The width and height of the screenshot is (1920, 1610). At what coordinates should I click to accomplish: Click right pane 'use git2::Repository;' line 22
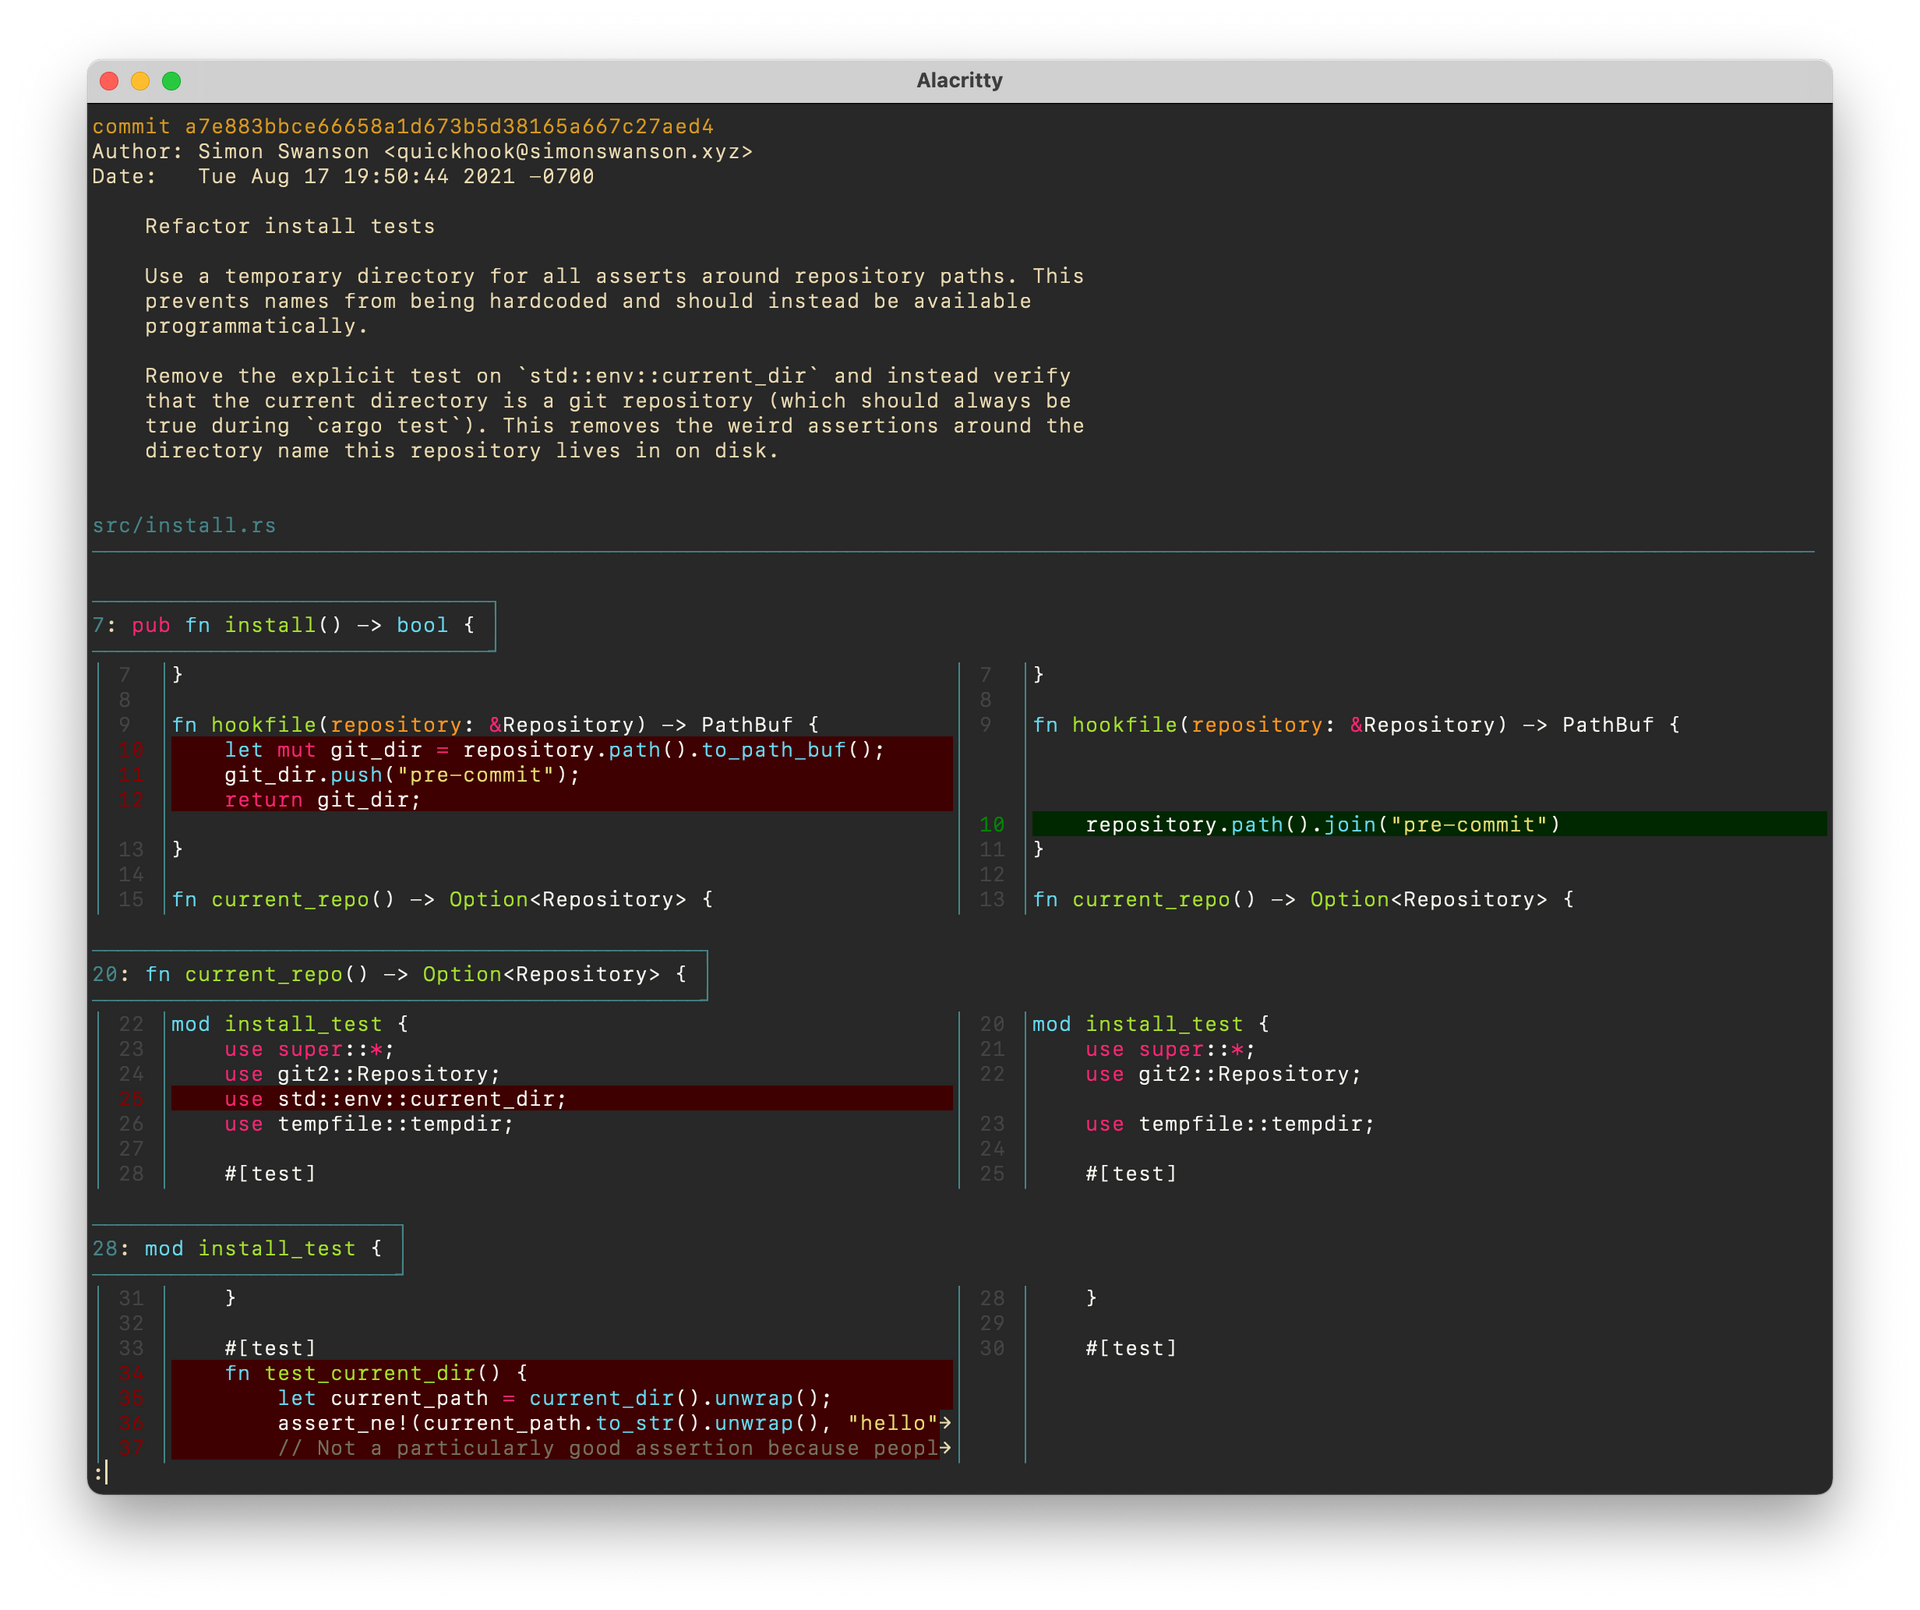(x=1224, y=1075)
